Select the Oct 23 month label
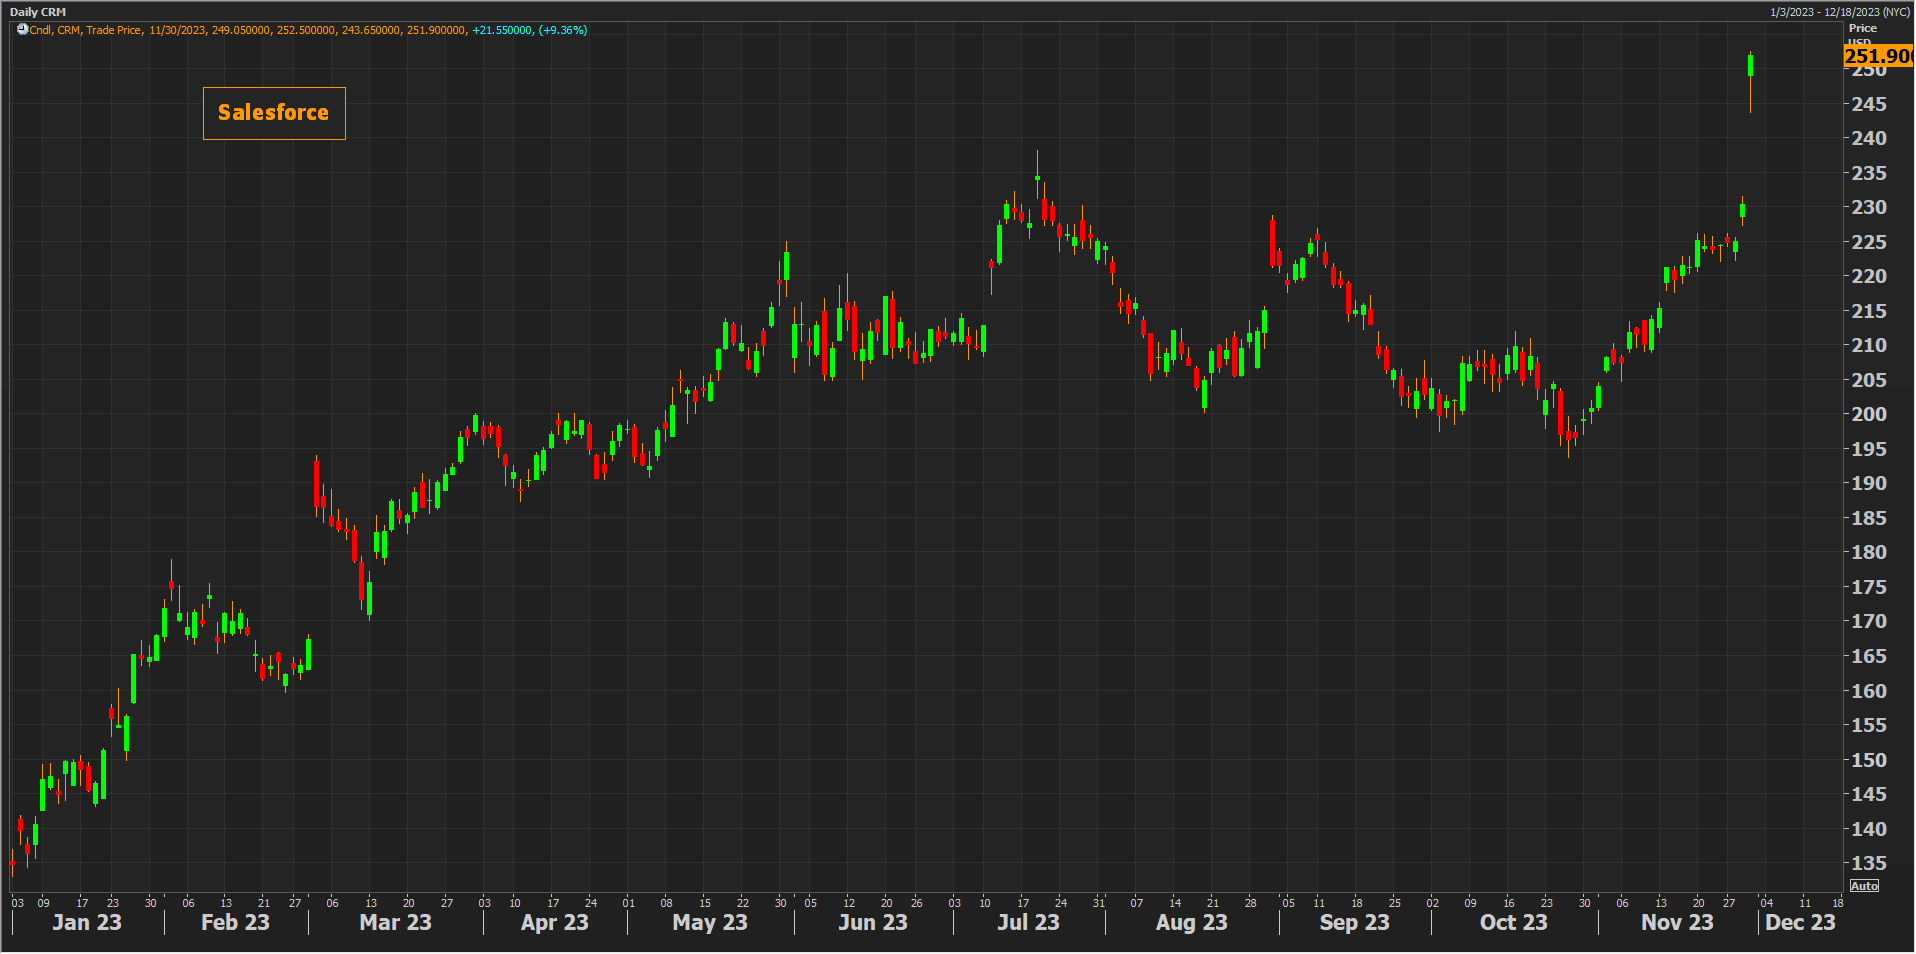 click(x=1513, y=922)
